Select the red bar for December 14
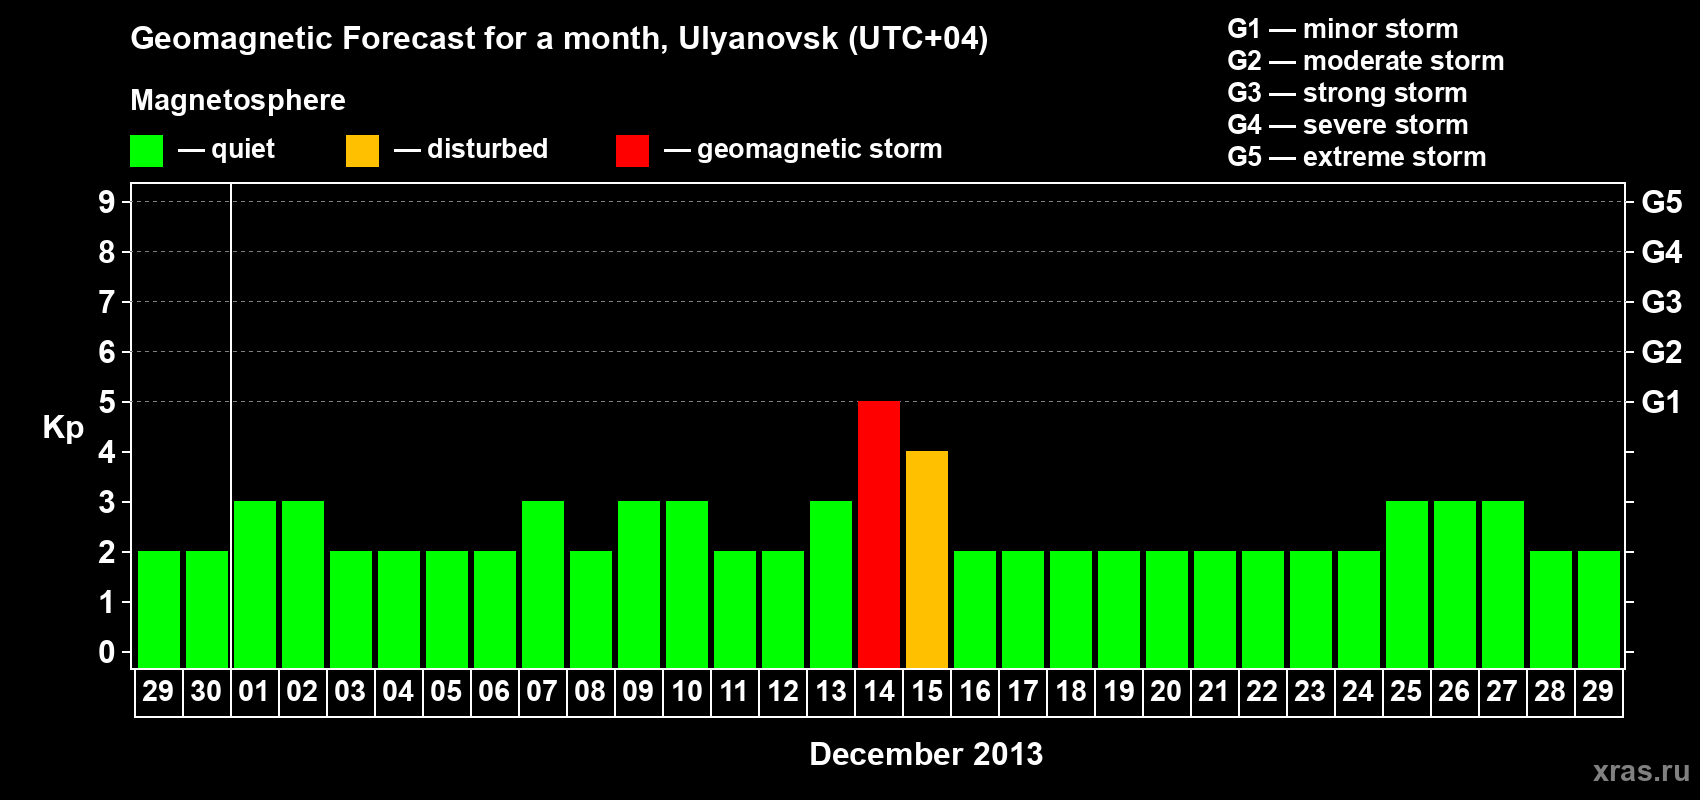The image size is (1700, 800). pos(879,534)
